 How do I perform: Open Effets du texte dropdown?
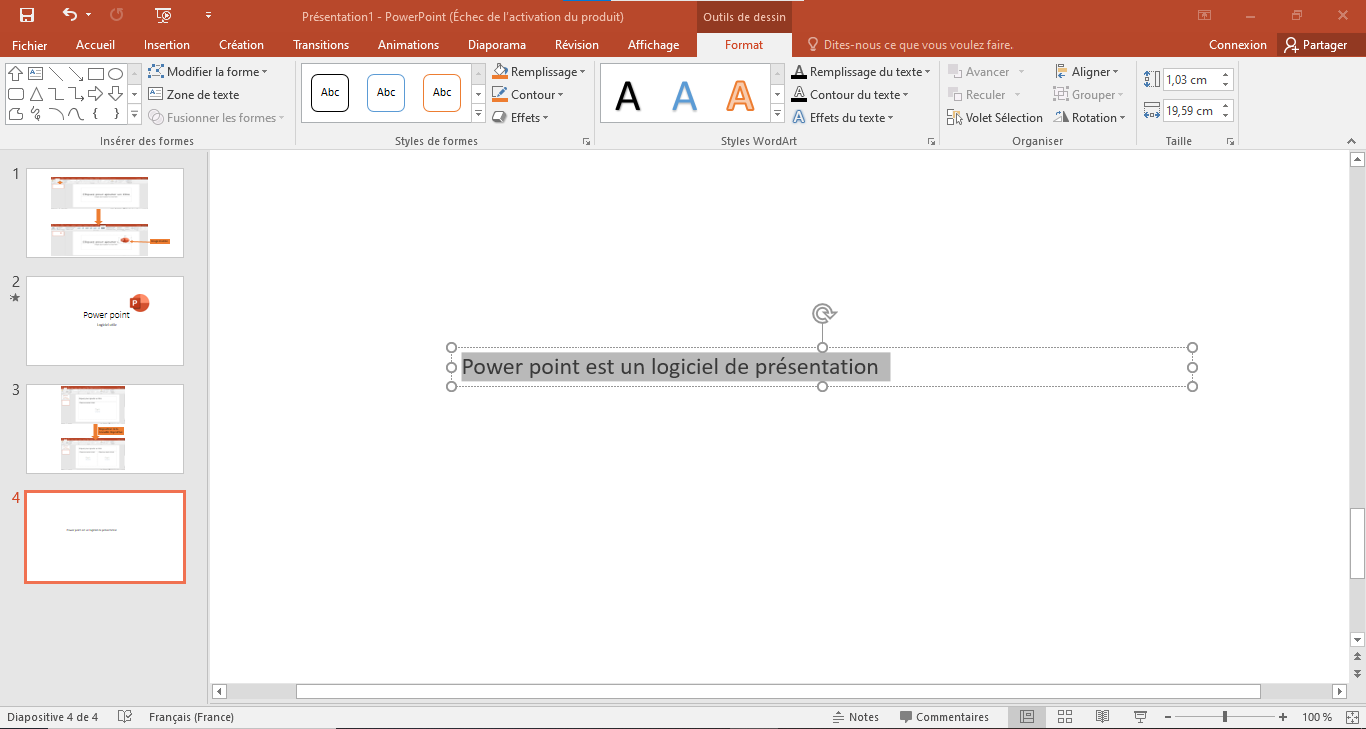[x=842, y=118]
